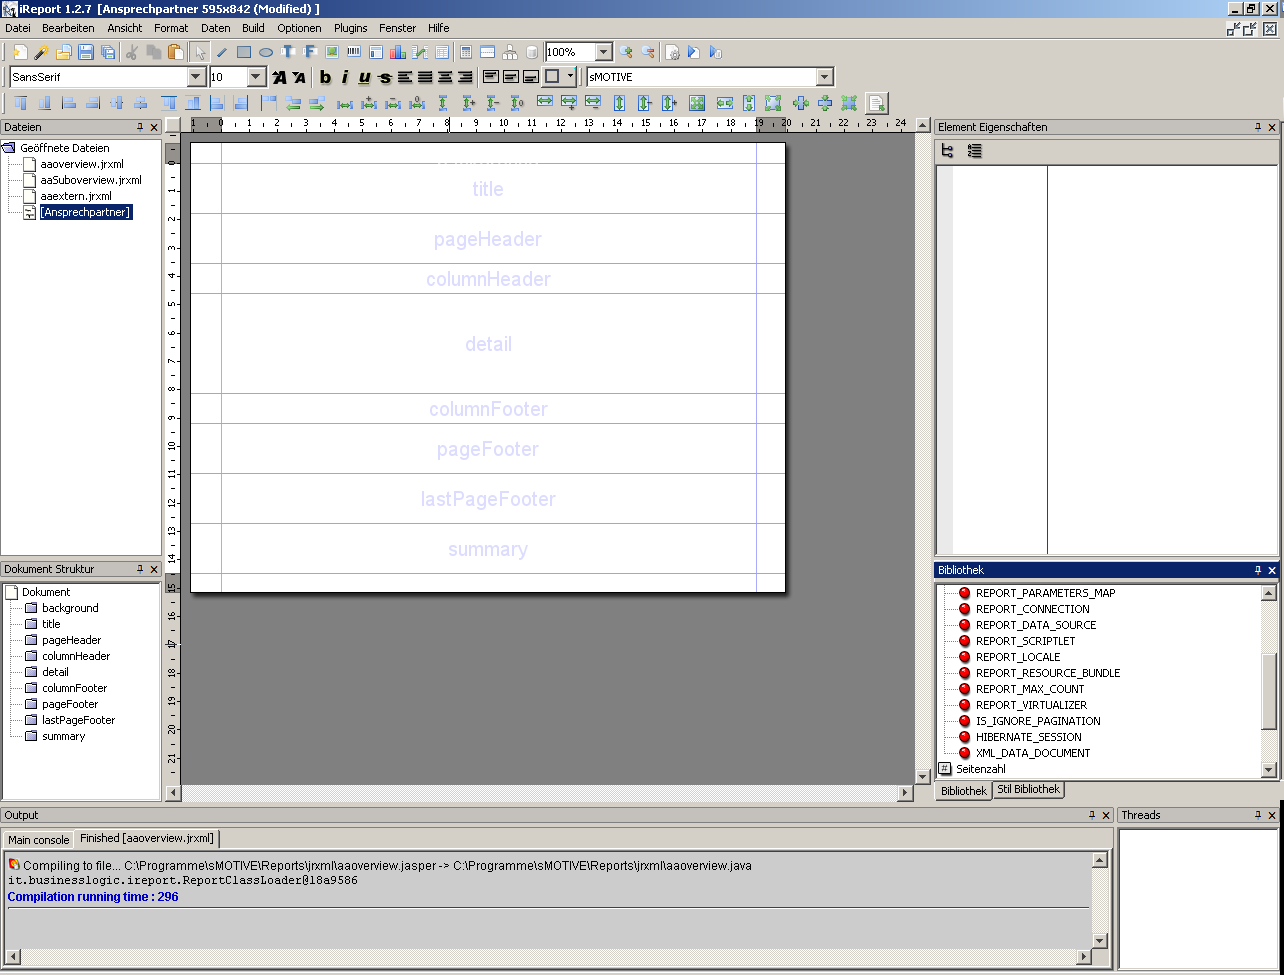Select Seitenzahl in Bibliothek

(980, 769)
